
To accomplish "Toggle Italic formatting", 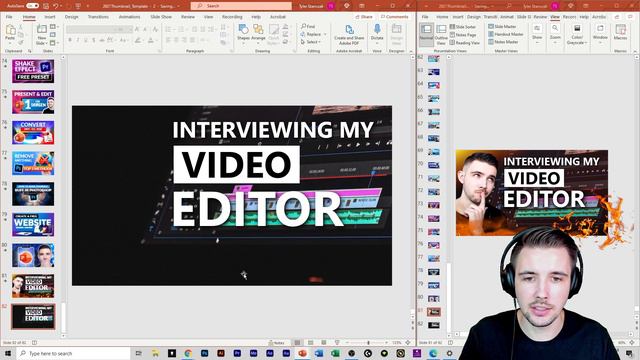I will pyautogui.click(x=78, y=40).
